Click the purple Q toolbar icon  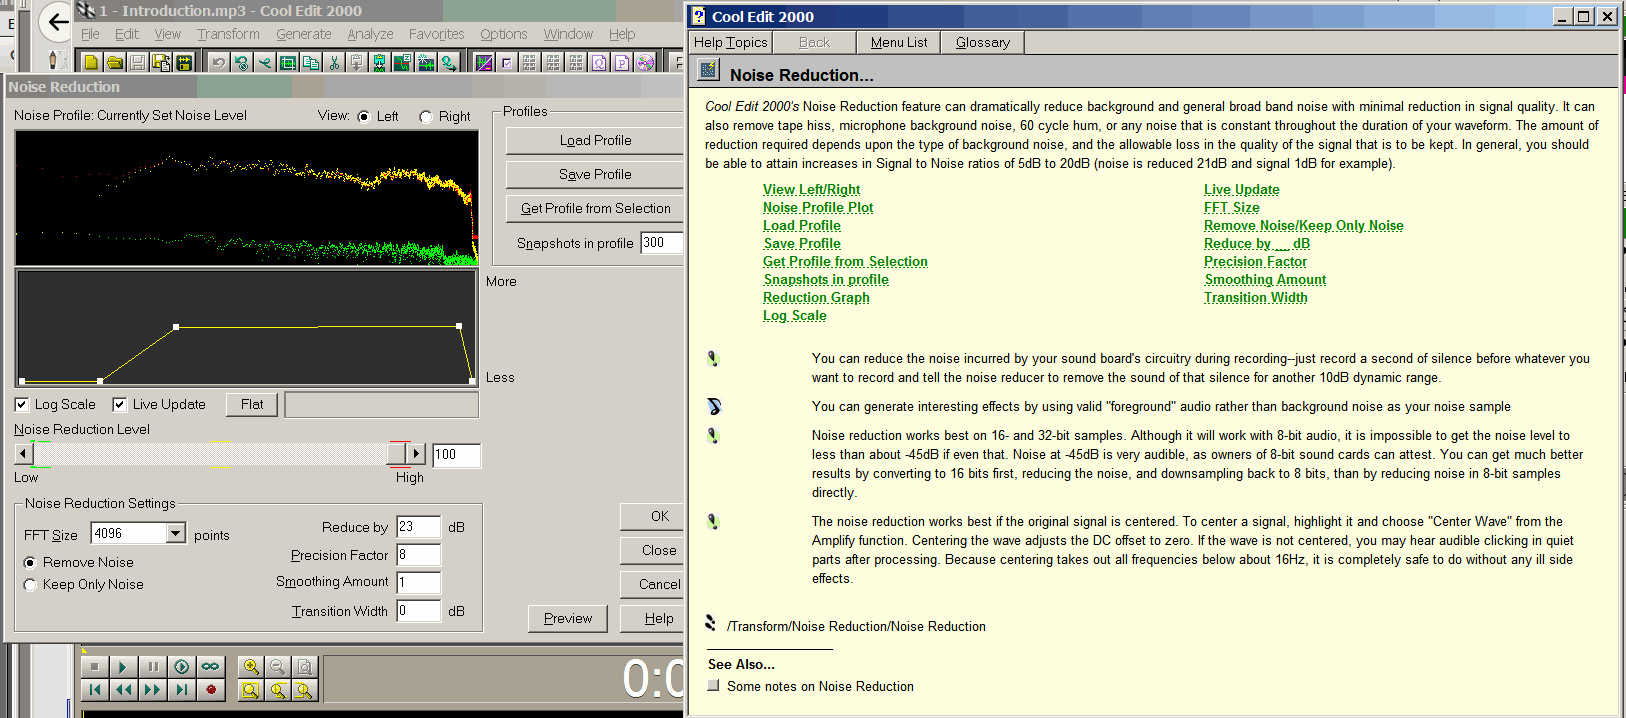click(599, 62)
